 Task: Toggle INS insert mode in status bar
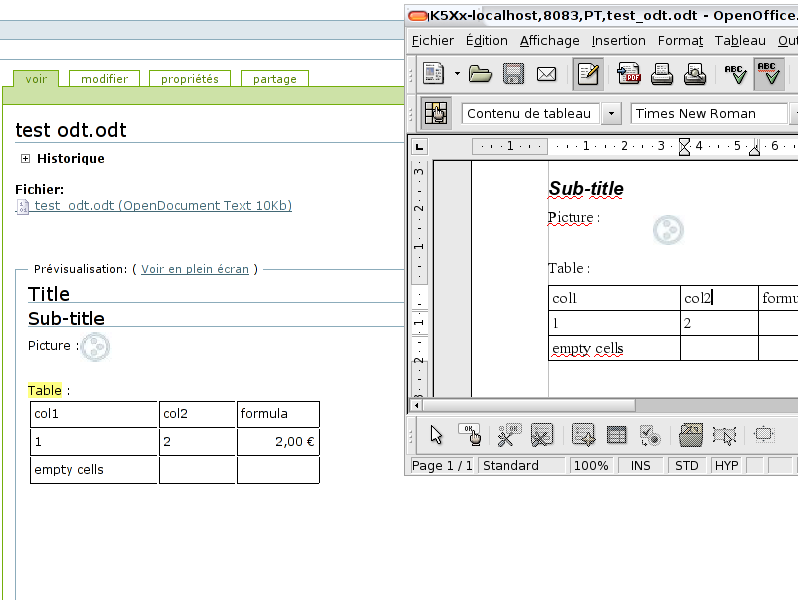pos(640,466)
